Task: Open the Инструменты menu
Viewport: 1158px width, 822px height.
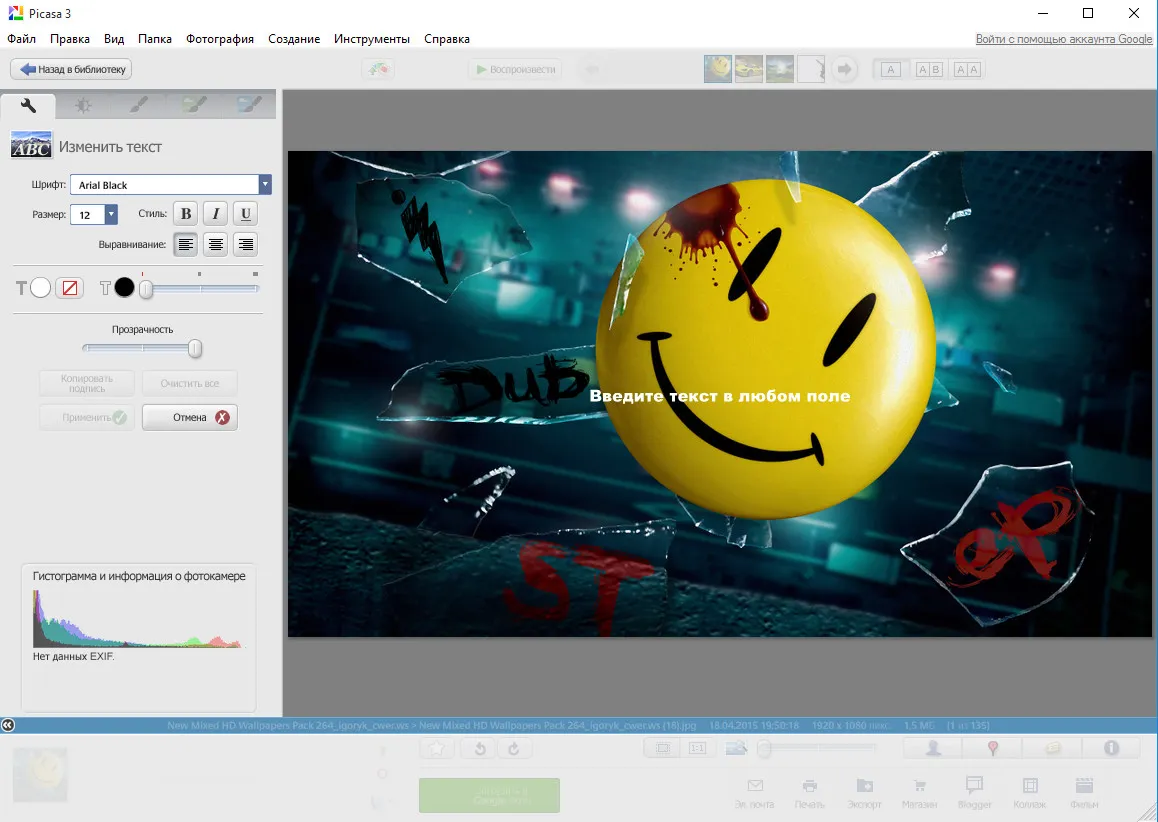Action: point(371,39)
